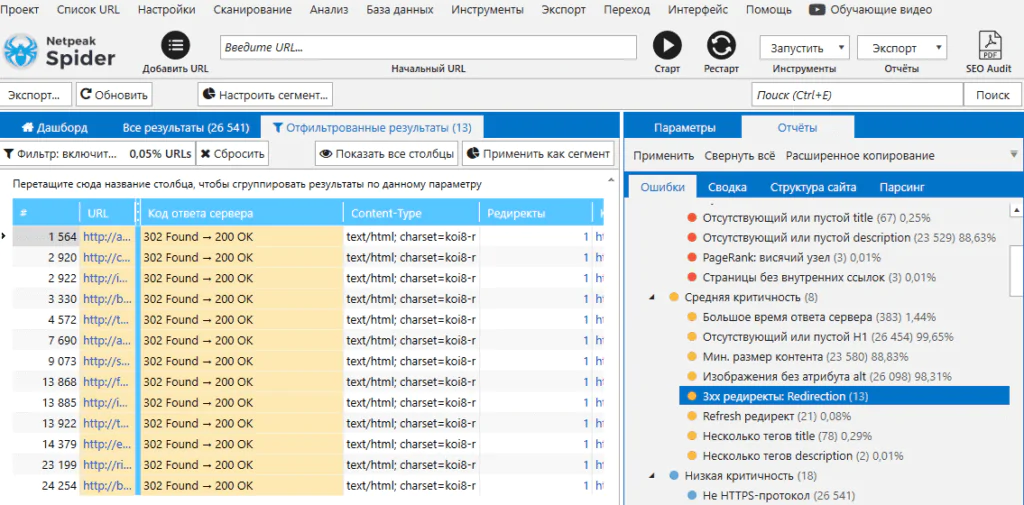Collapse the column grouping area chevron
Screen dimensions: 1024x505
click(x=611, y=179)
